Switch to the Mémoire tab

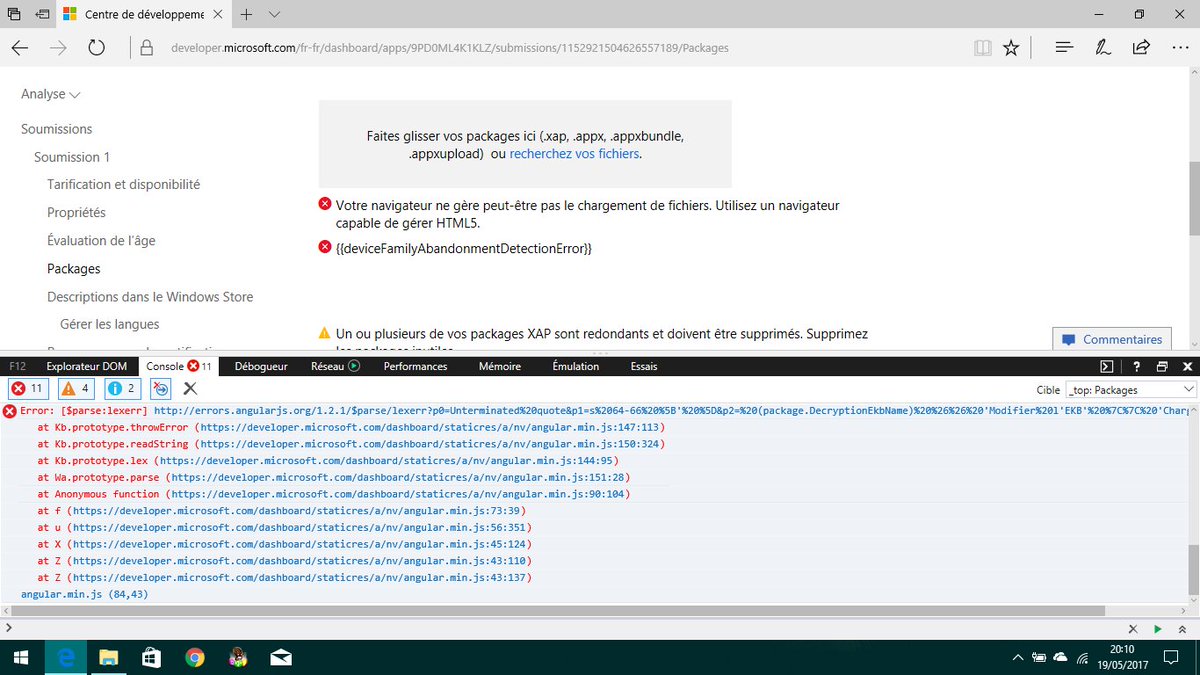(500, 366)
